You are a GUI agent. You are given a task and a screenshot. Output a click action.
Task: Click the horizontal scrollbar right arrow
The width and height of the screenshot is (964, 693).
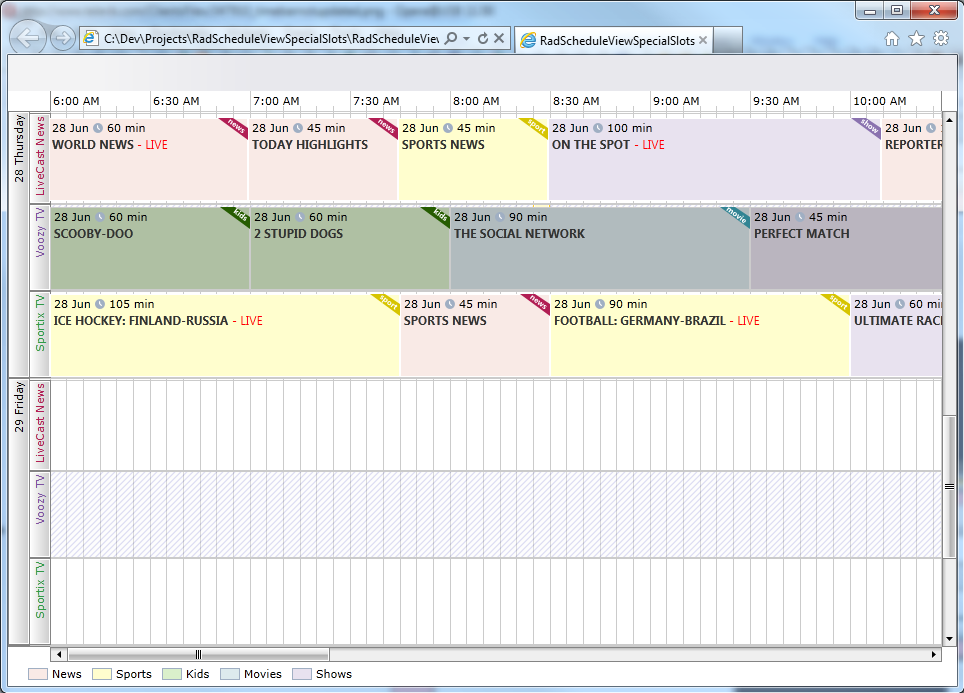pos(934,654)
